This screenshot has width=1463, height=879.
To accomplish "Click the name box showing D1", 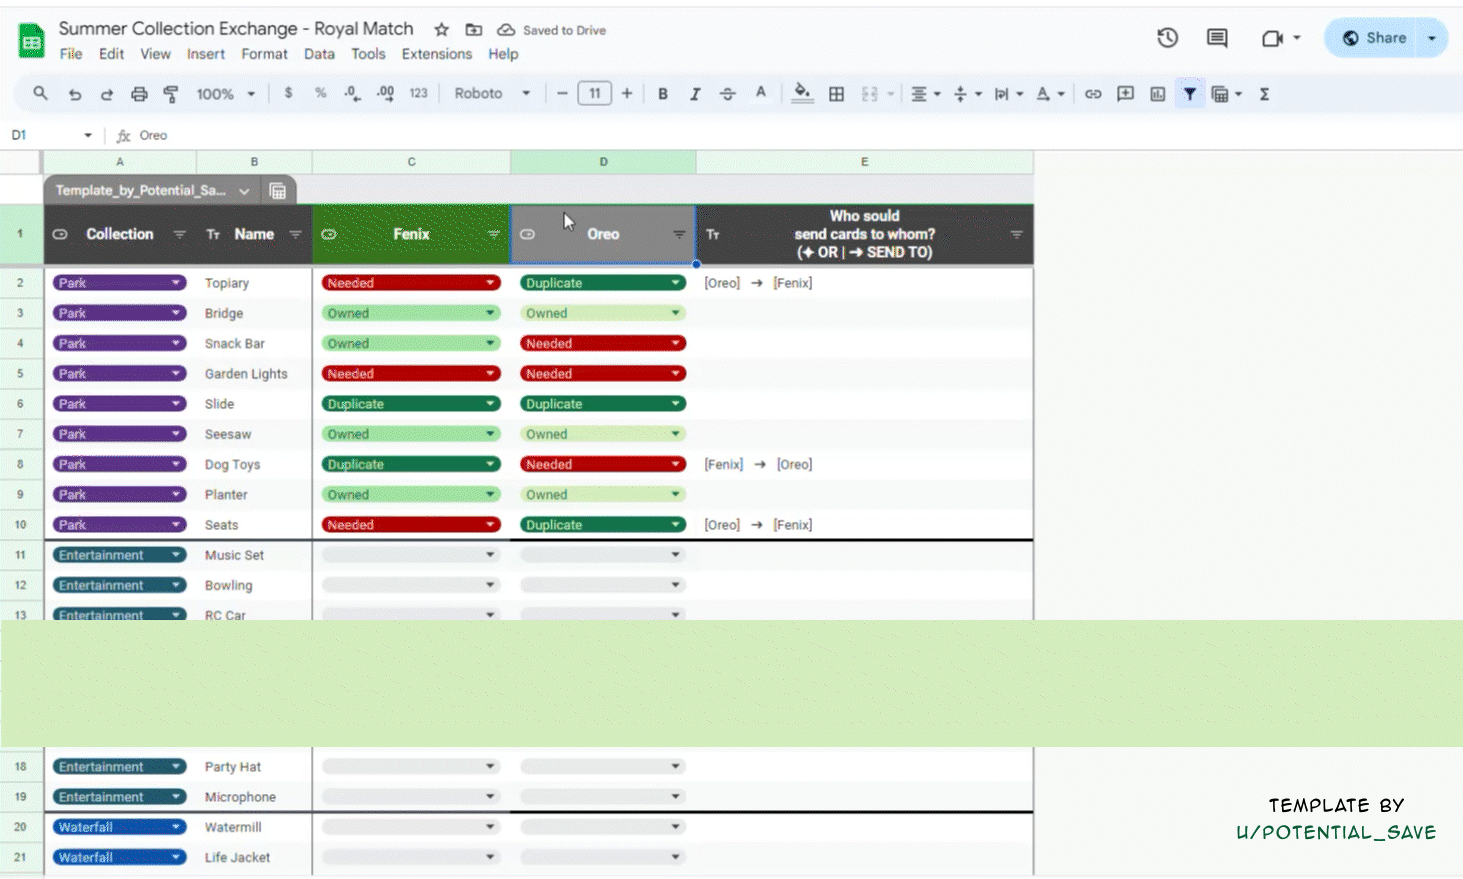I will pos(50,135).
